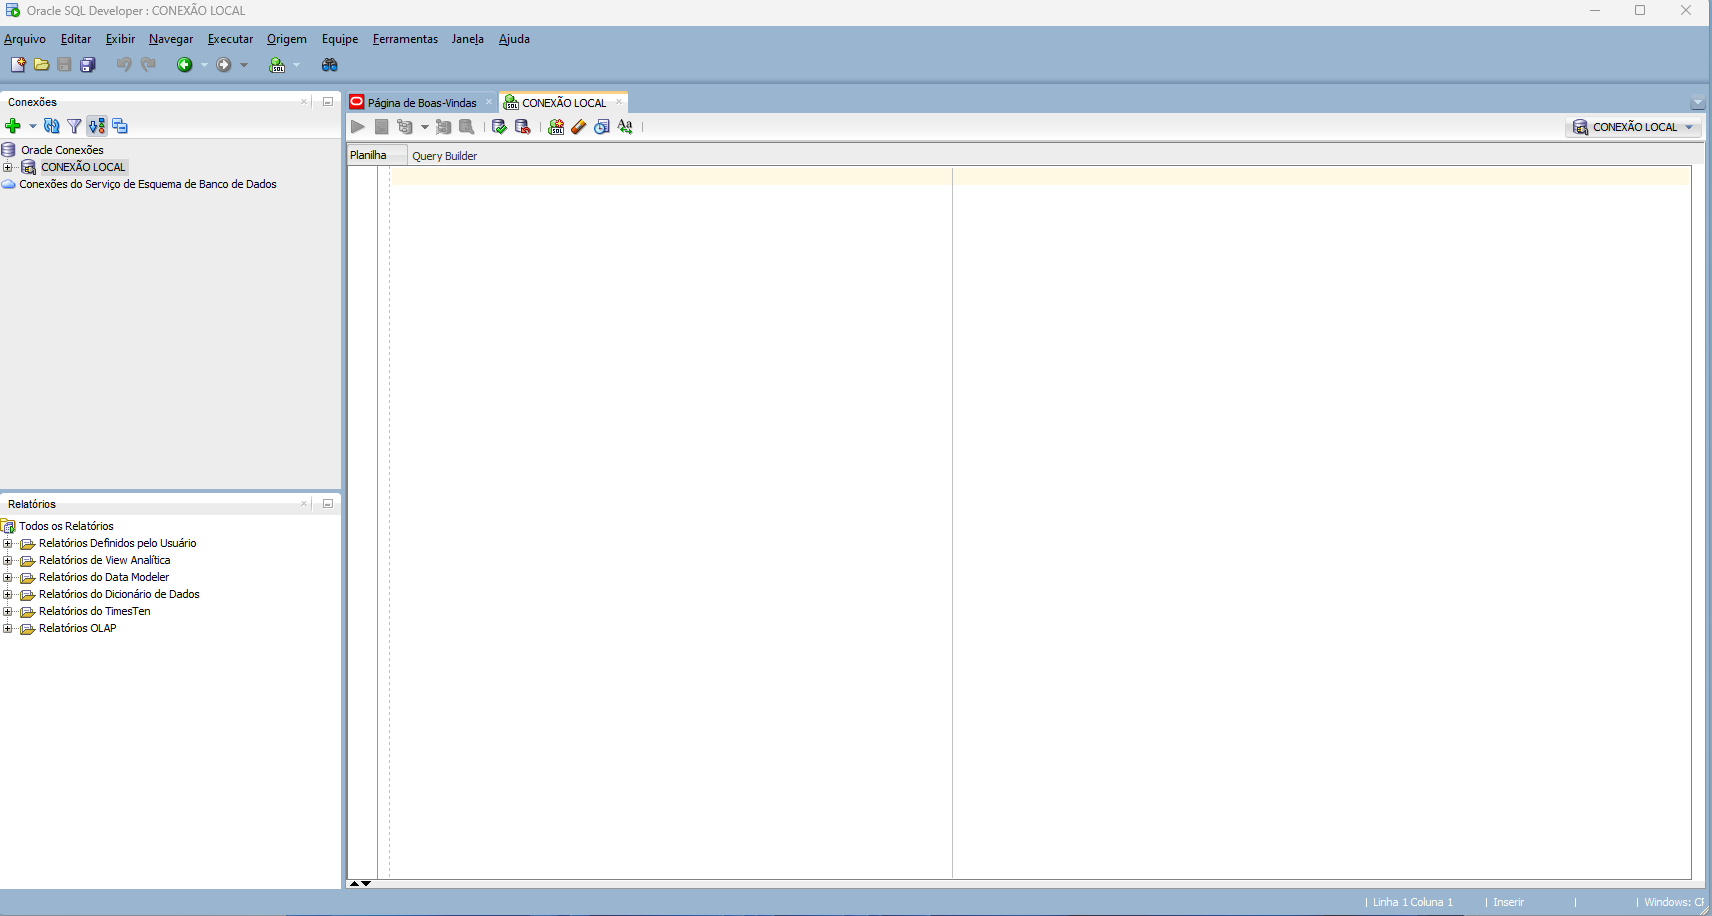Viewport: 1712px width, 916px height.
Task: Click the green Back navigation arrow
Action: pyautogui.click(x=185, y=65)
